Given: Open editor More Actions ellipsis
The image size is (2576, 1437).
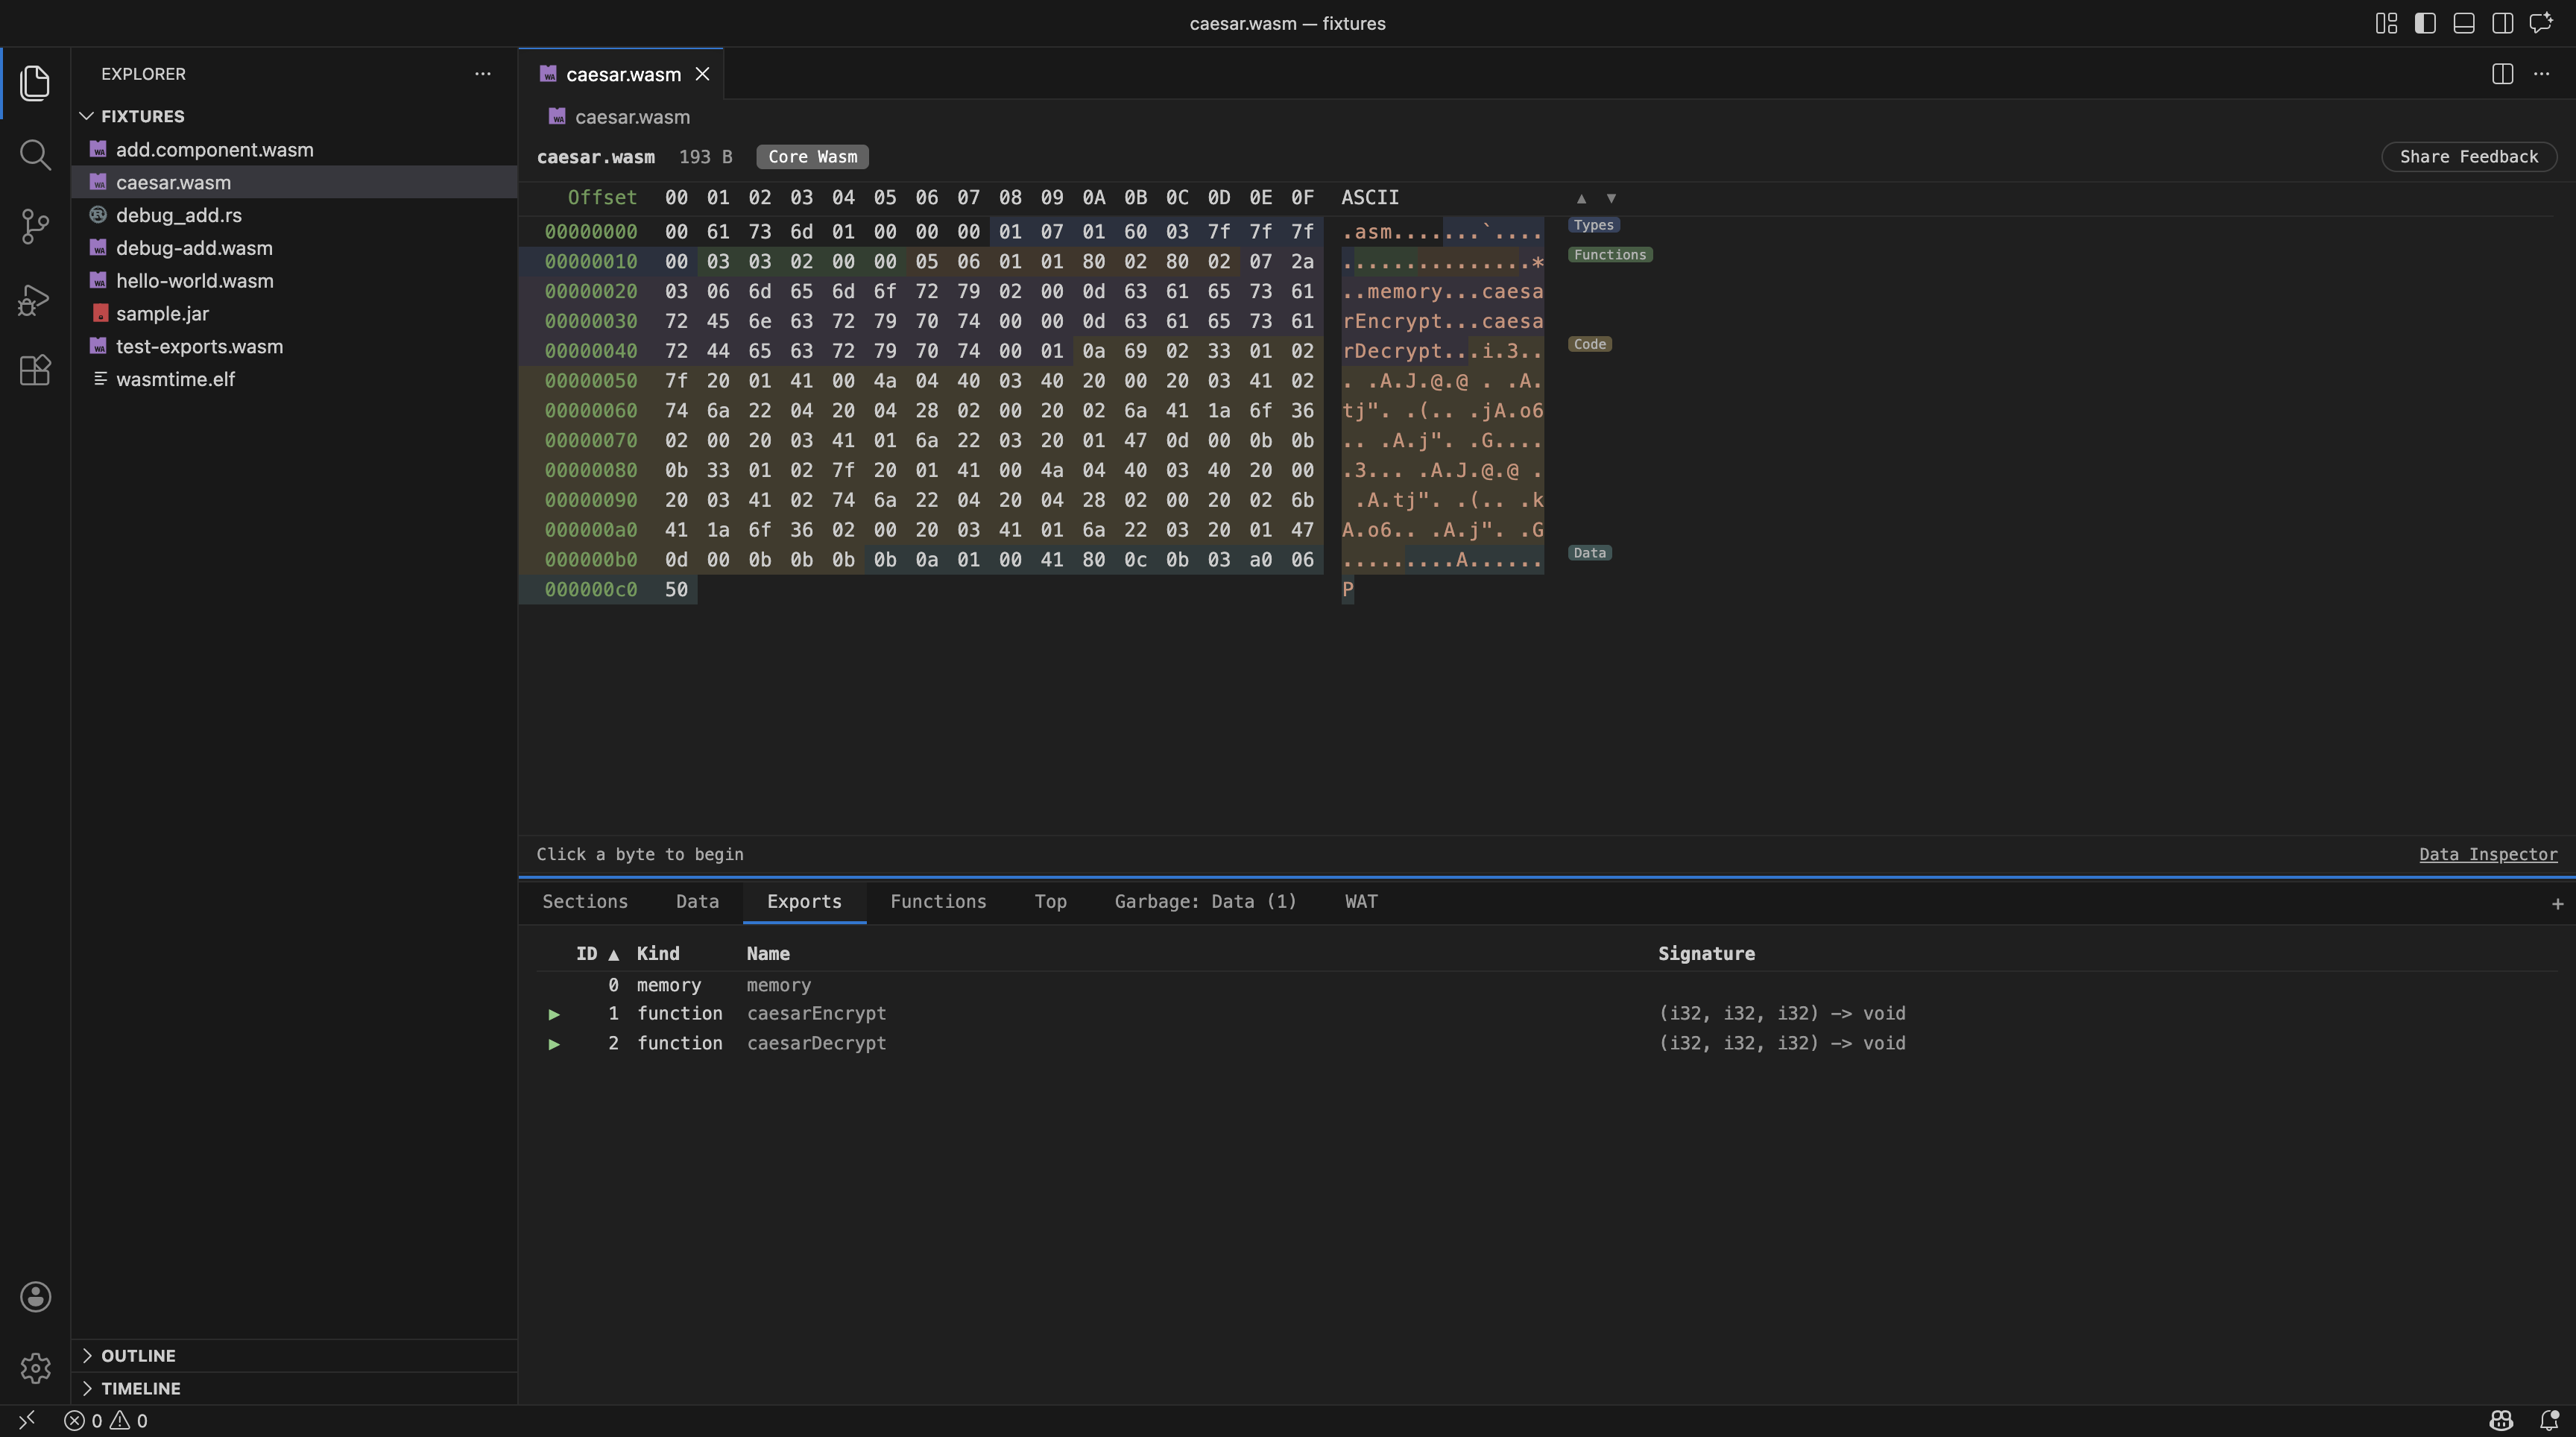Looking at the screenshot, I should [2541, 74].
